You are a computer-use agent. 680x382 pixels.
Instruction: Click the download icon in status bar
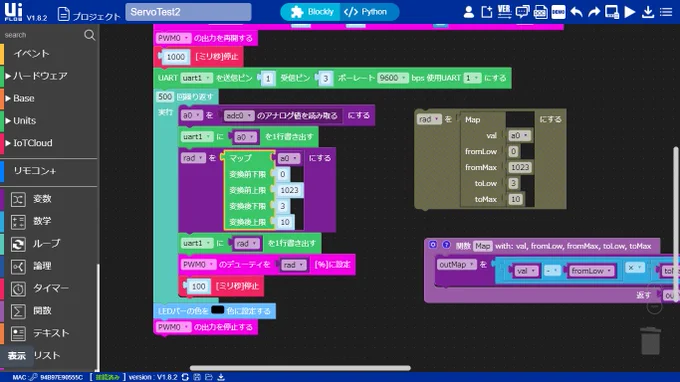point(221,377)
